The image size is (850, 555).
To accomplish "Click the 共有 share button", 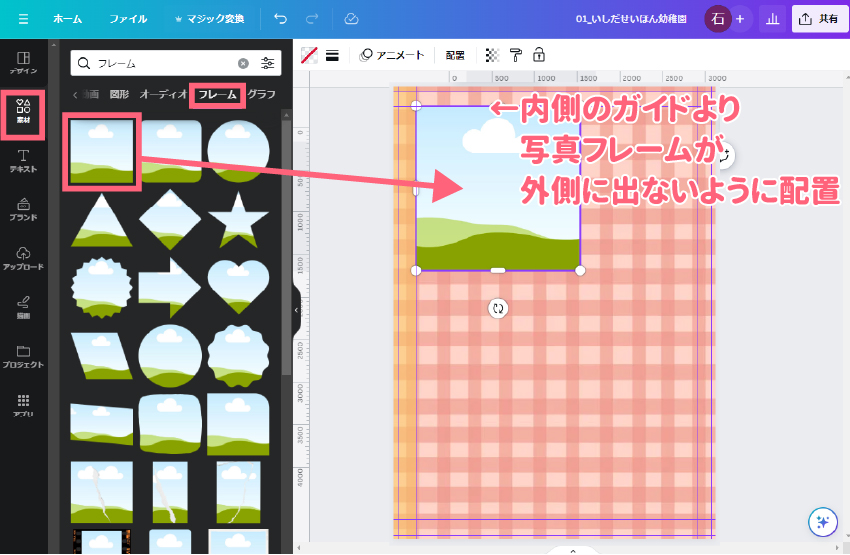I will (x=820, y=19).
